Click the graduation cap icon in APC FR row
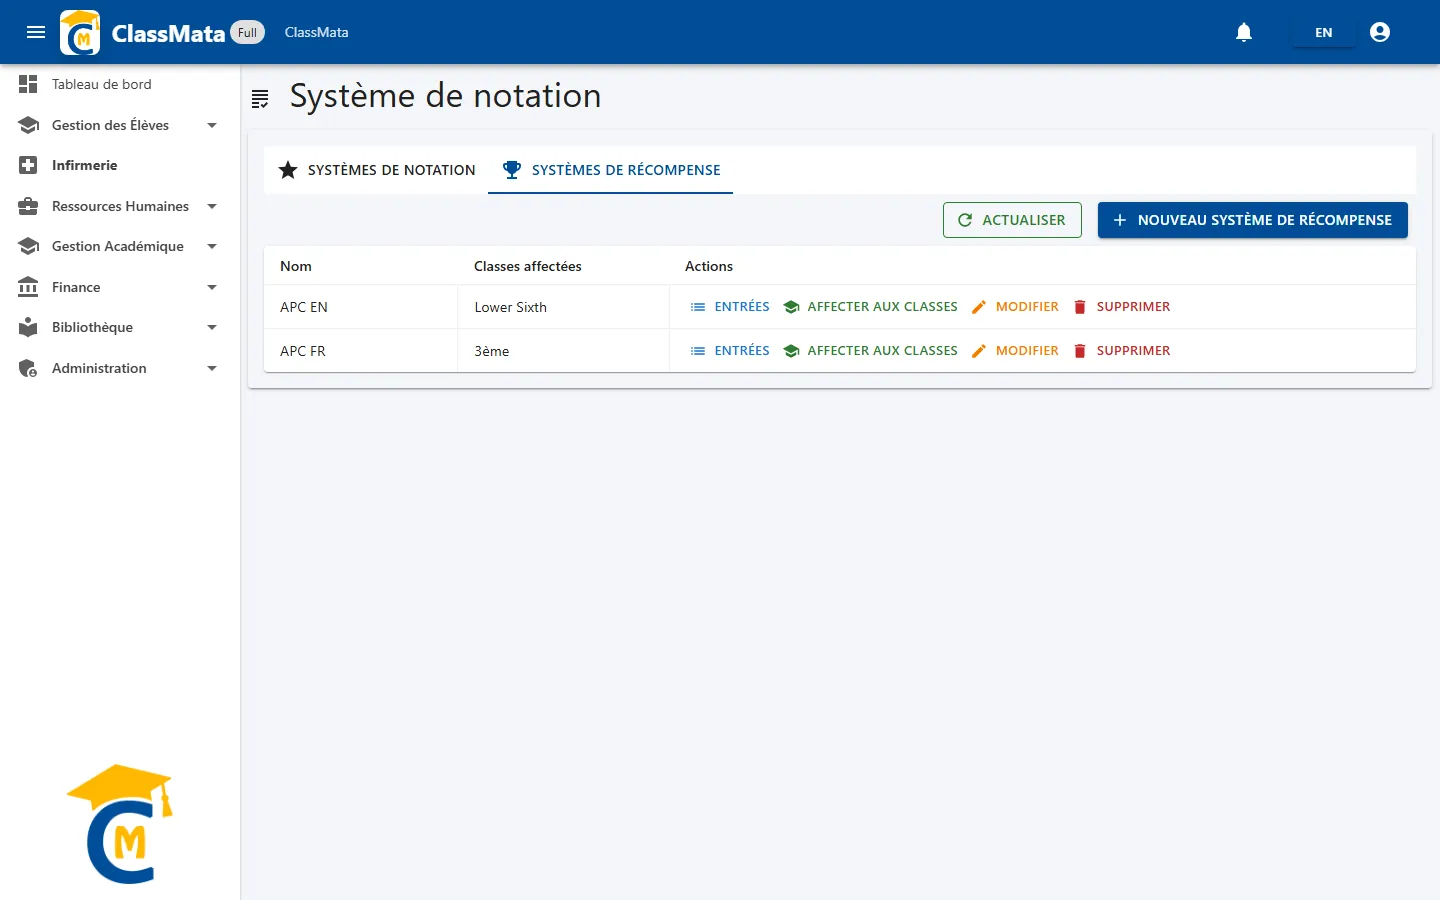 pyautogui.click(x=791, y=351)
